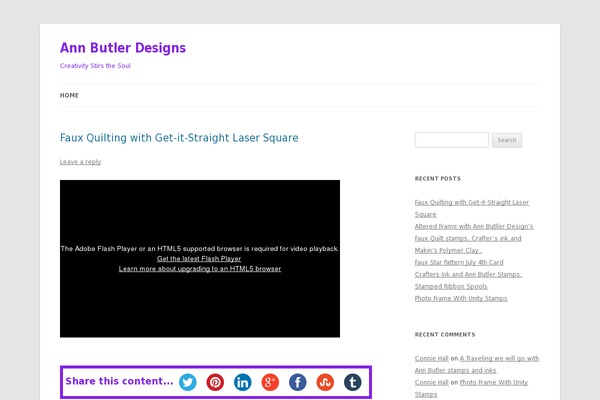Share on Google Plus icon
The height and width of the screenshot is (400, 600).
[x=270, y=382]
